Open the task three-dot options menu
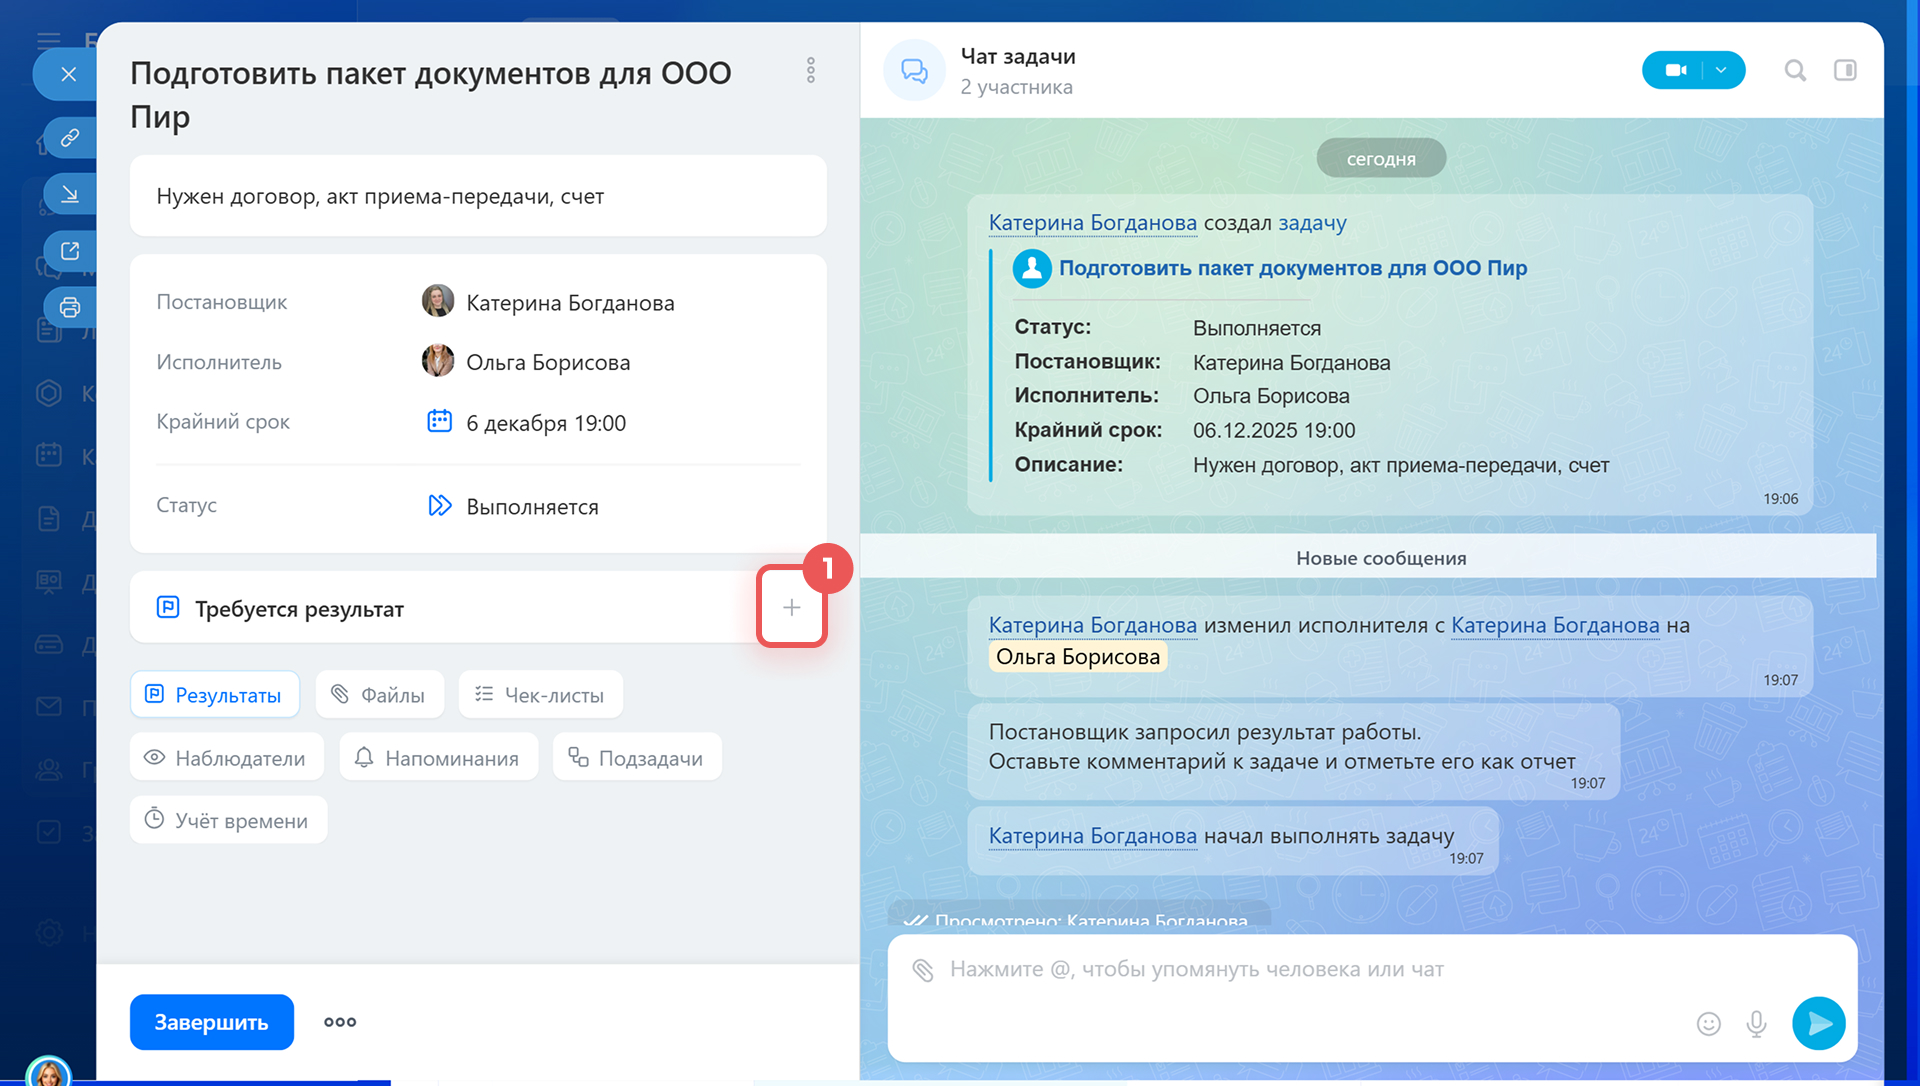 click(x=810, y=70)
